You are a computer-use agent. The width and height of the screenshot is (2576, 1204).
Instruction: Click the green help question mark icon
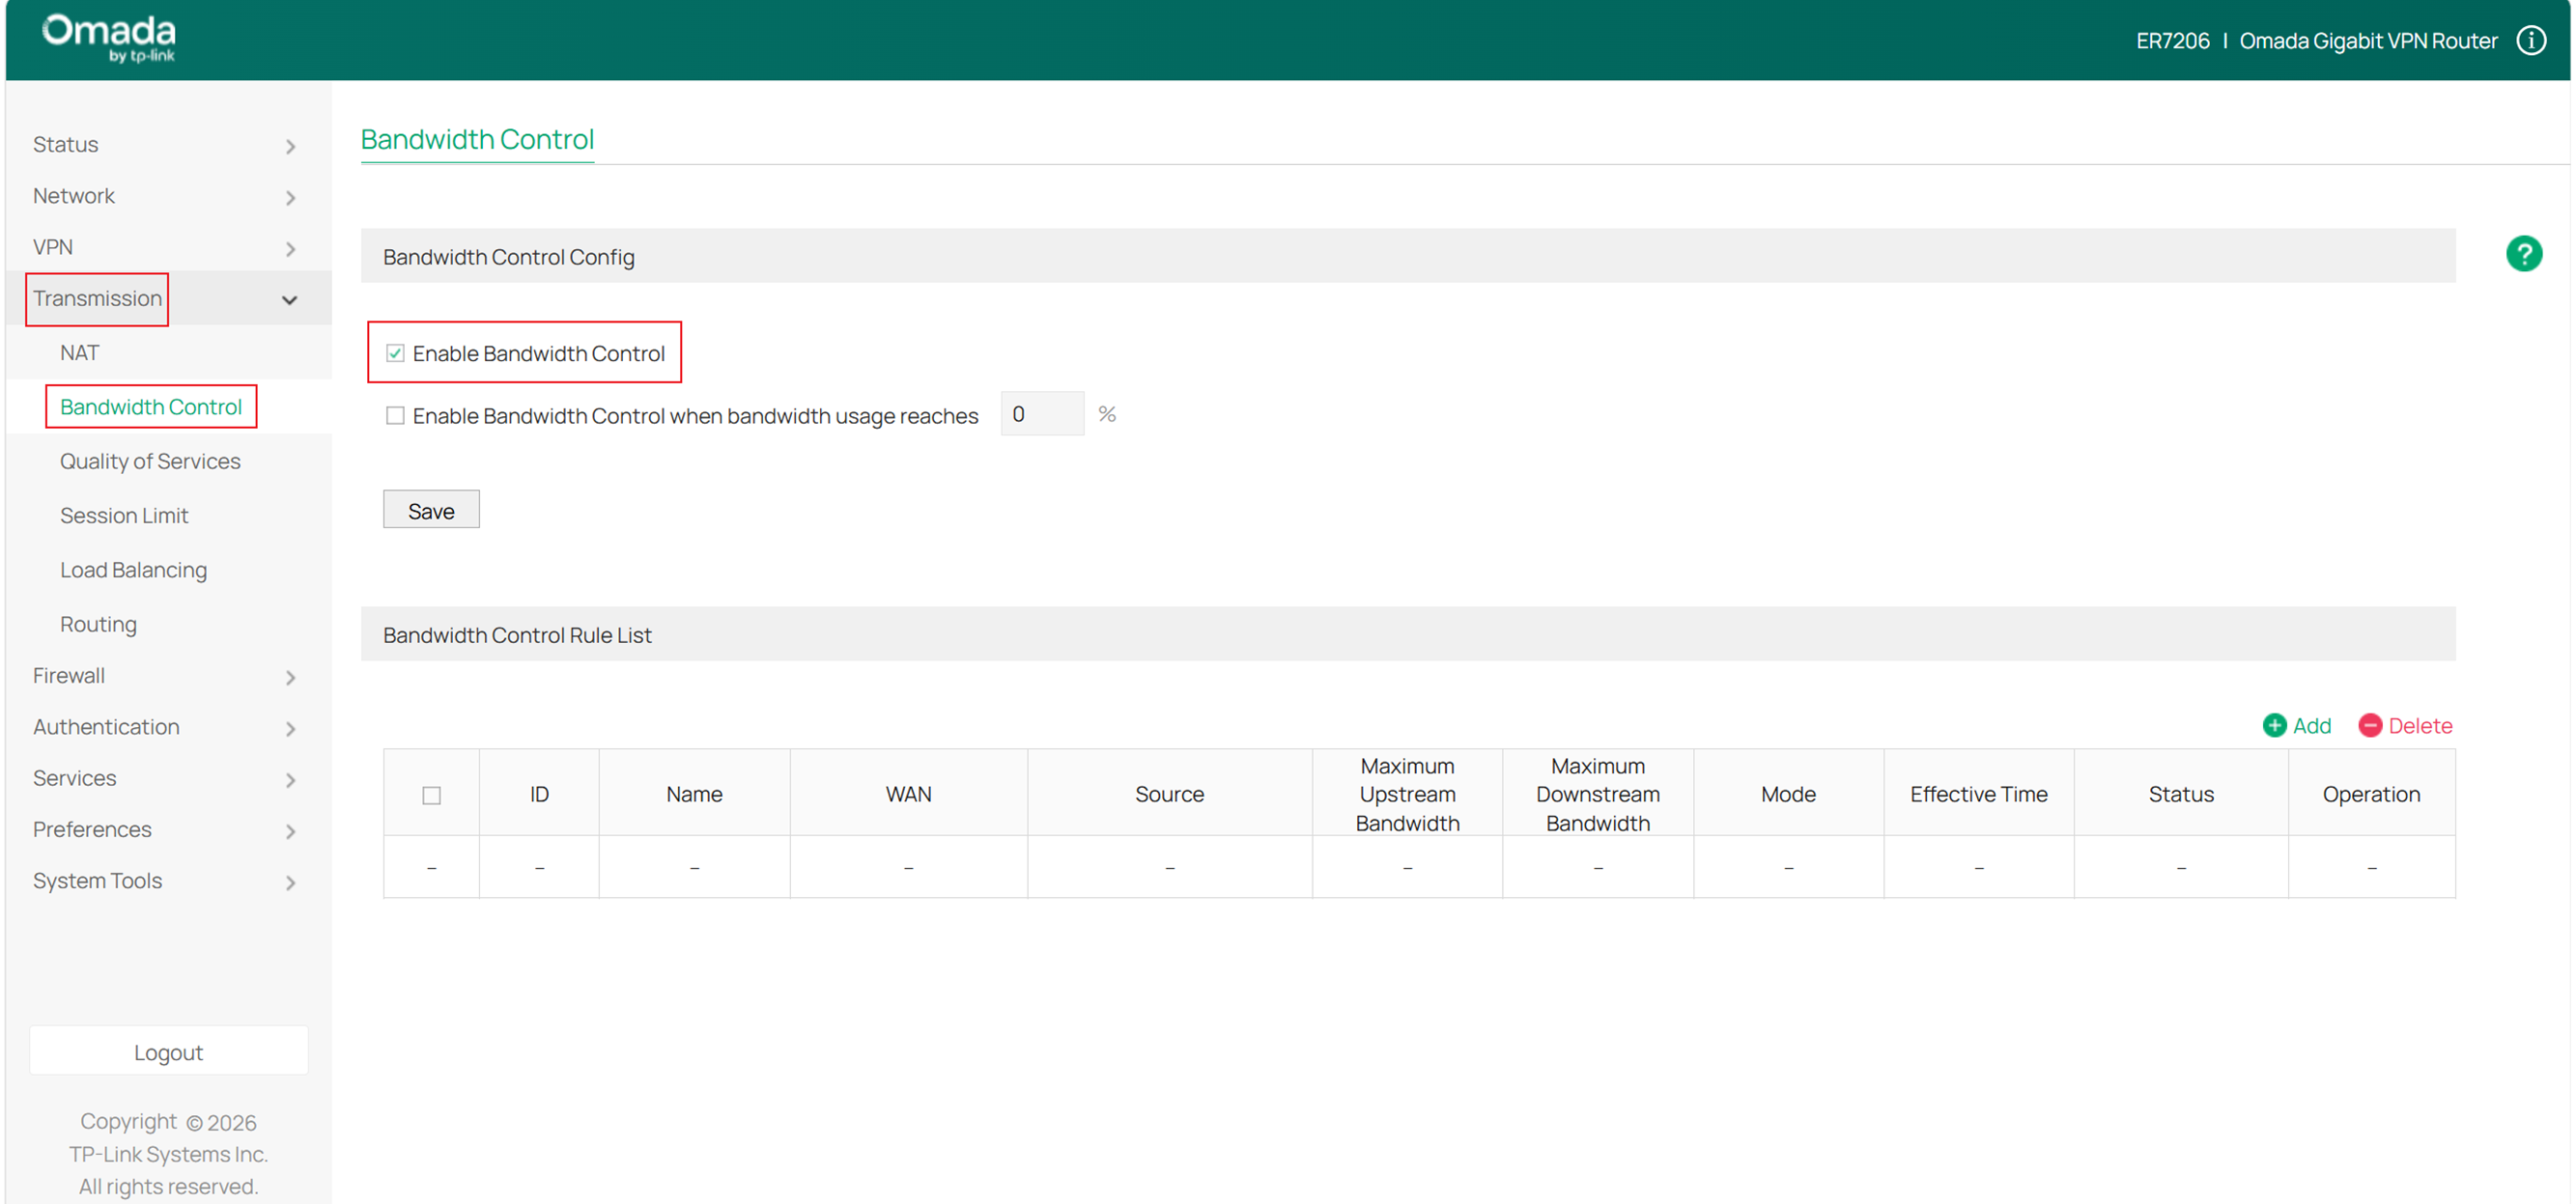2525,253
